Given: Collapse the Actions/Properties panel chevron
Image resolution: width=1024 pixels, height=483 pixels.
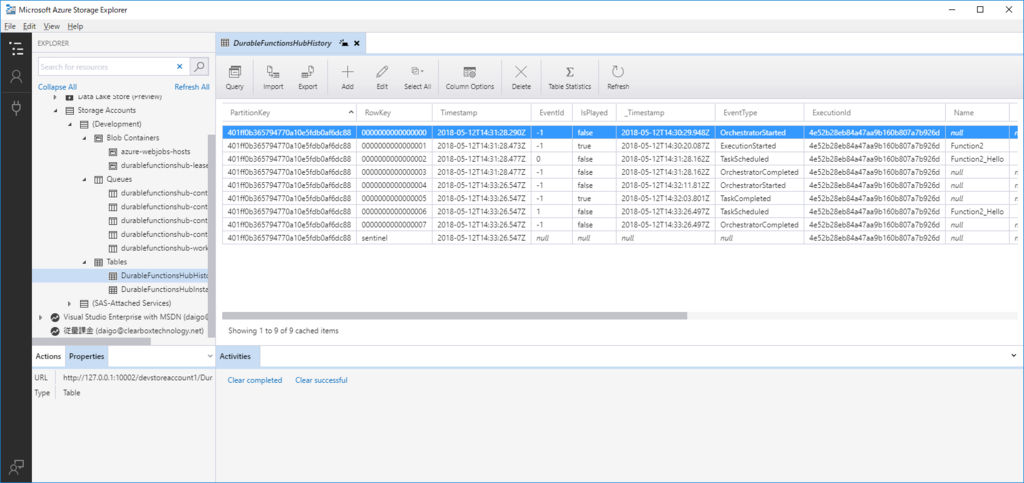Looking at the screenshot, I should 210,356.
